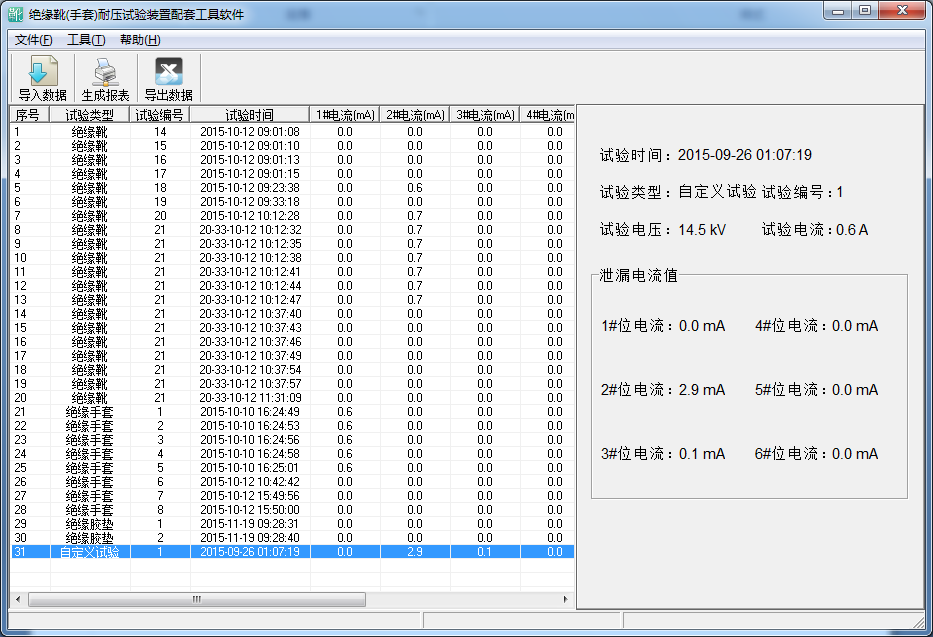Select 绝缘手套 row at 2015-10-10 16:24:56
The width and height of the screenshot is (933, 637).
point(292,440)
